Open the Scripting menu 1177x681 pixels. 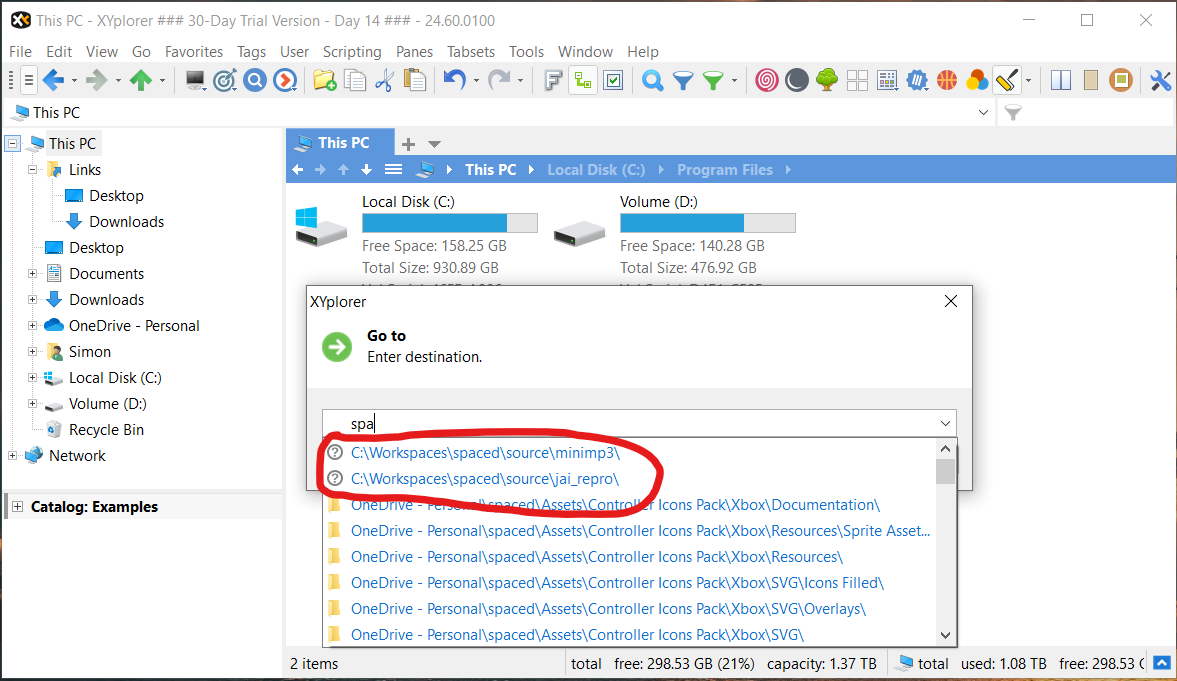(x=351, y=52)
